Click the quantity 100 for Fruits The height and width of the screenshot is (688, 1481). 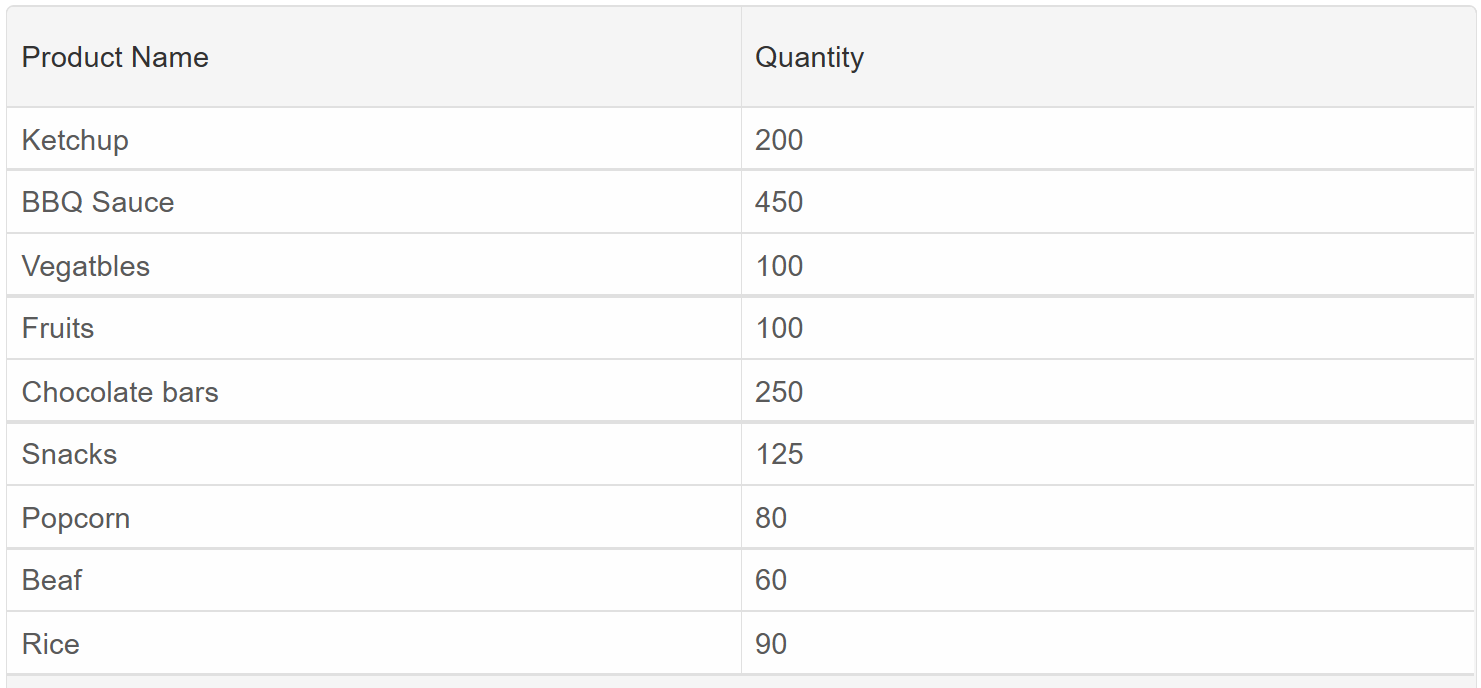1108,328
